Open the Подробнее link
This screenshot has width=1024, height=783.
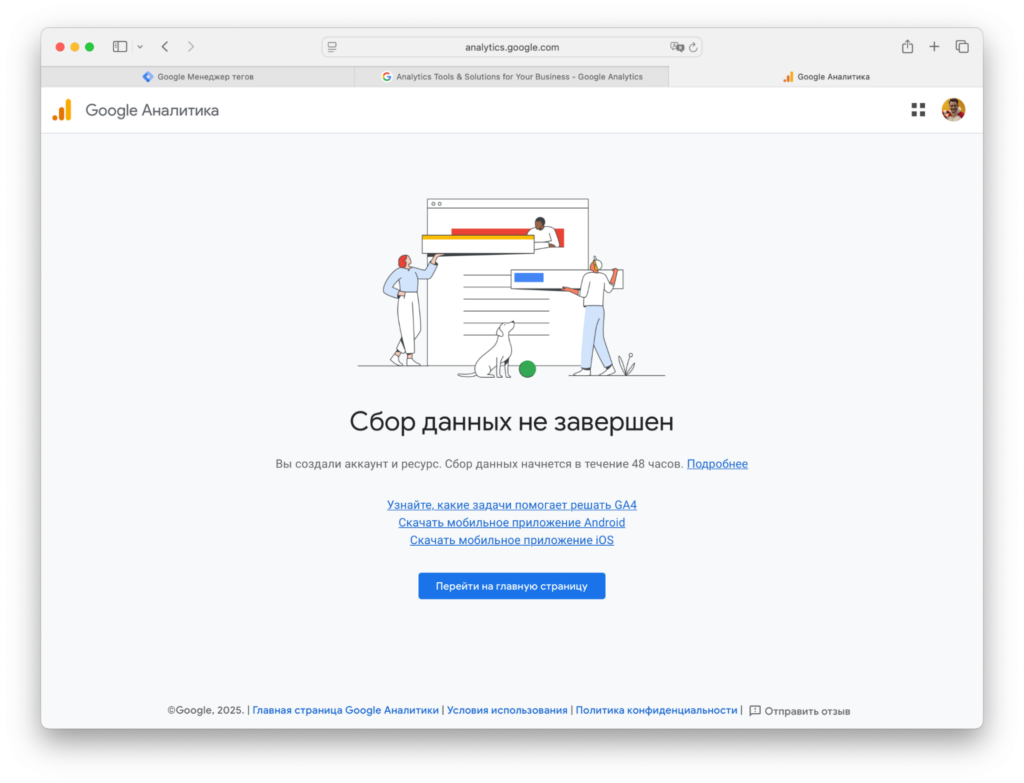pos(717,464)
